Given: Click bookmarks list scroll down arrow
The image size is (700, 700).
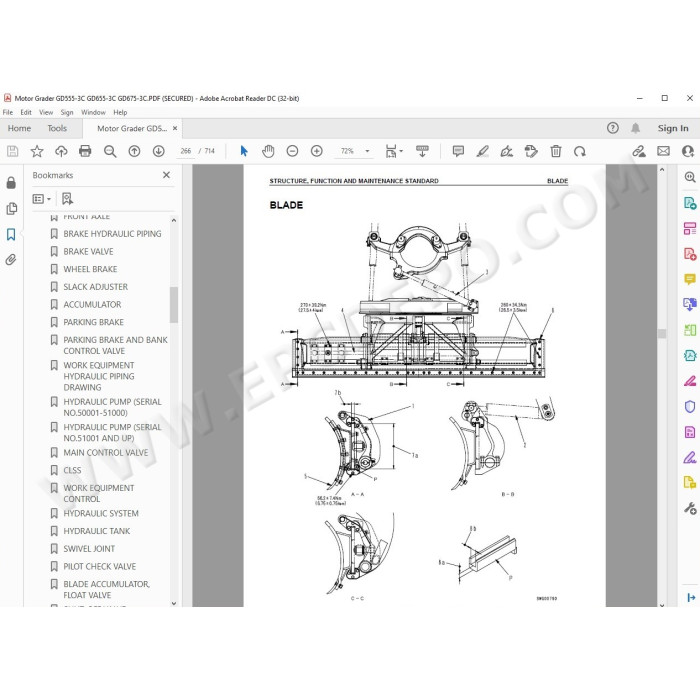Looking at the screenshot, I should (x=174, y=603).
